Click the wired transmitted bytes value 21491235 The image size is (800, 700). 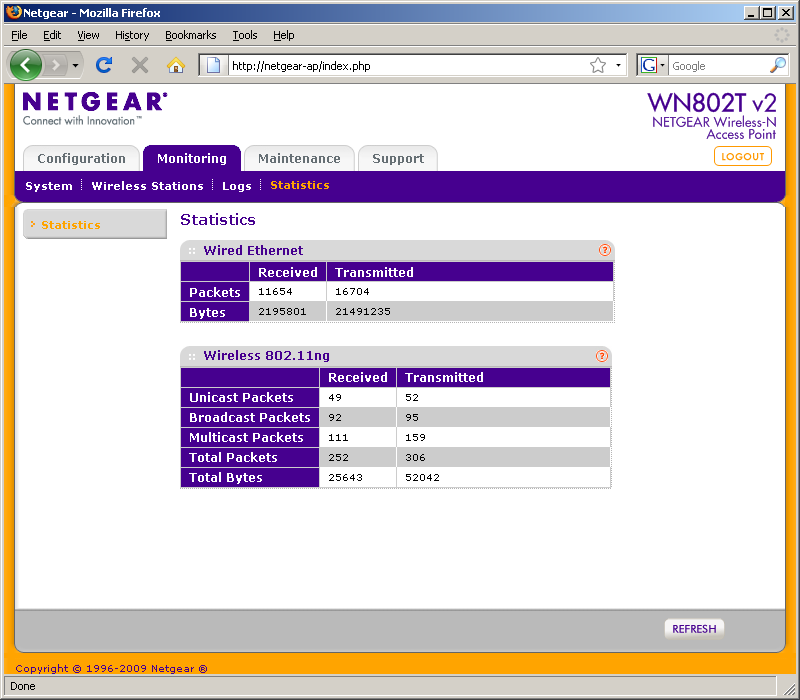[363, 311]
